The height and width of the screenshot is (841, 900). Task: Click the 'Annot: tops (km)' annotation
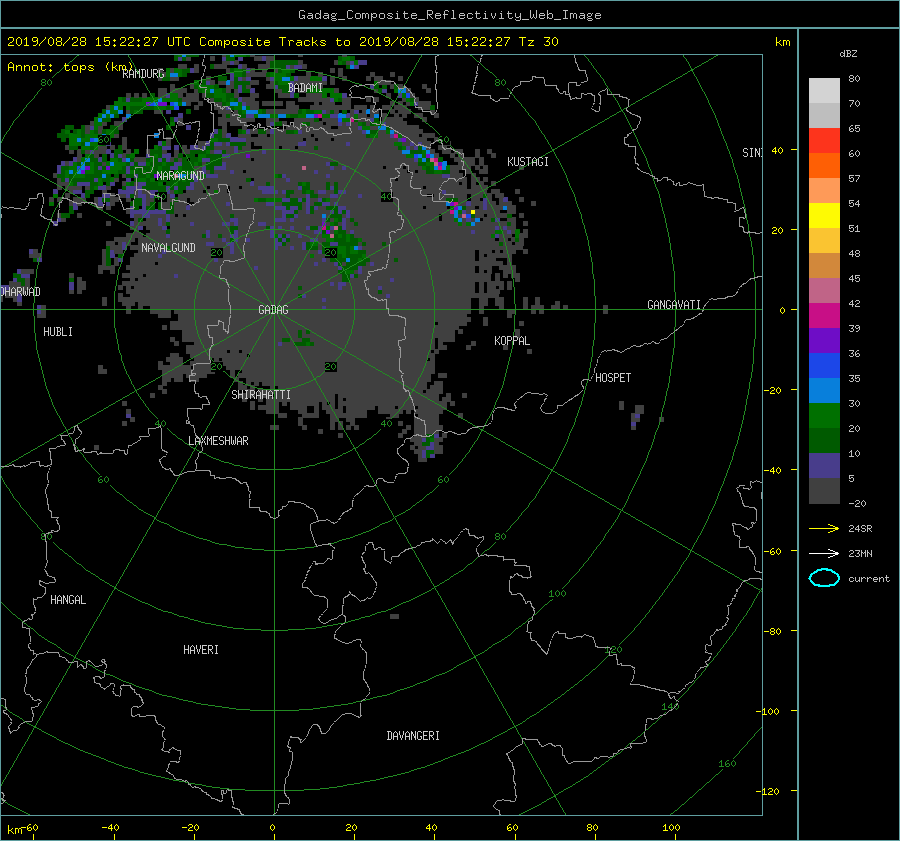[x=70, y=67]
